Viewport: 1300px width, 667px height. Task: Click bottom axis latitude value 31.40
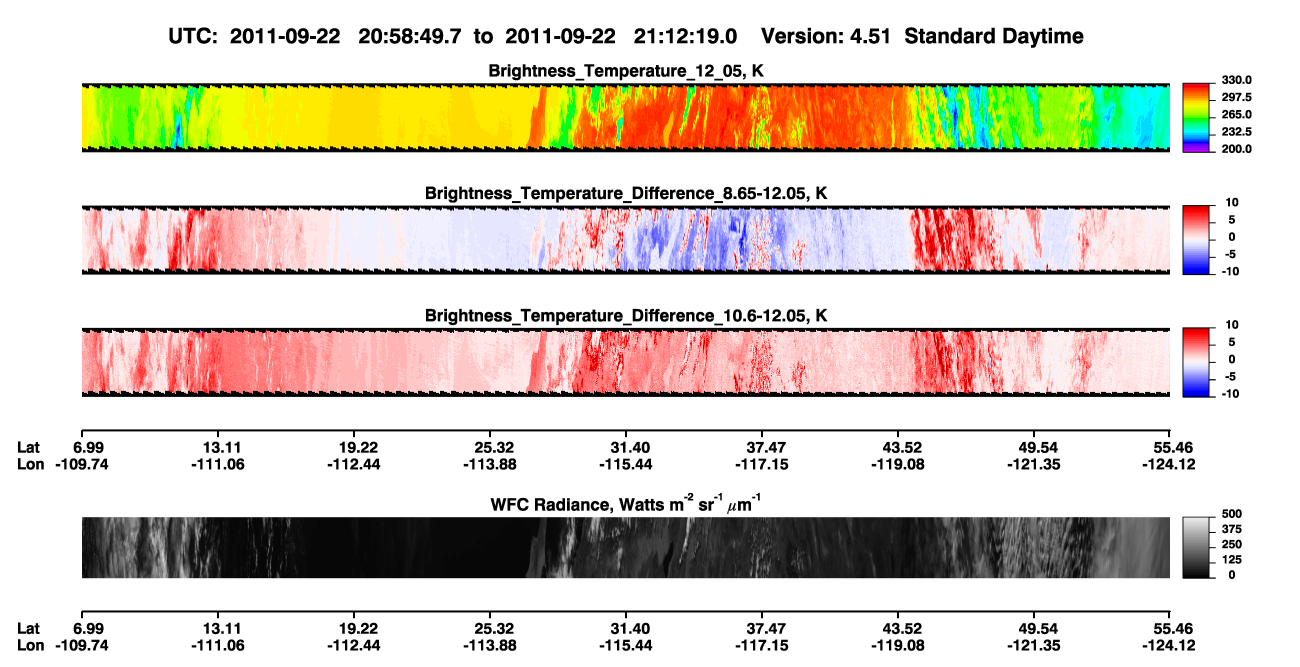(631, 628)
